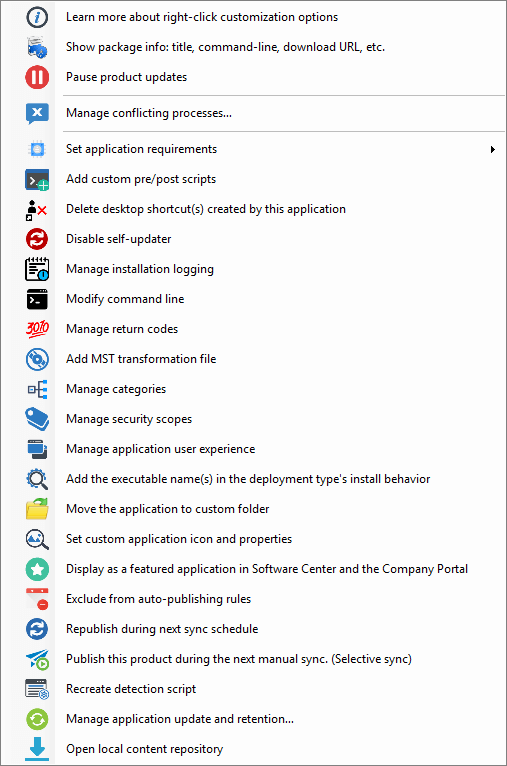Click the red 3010 return codes icon
507x766 pixels.
click(37, 329)
